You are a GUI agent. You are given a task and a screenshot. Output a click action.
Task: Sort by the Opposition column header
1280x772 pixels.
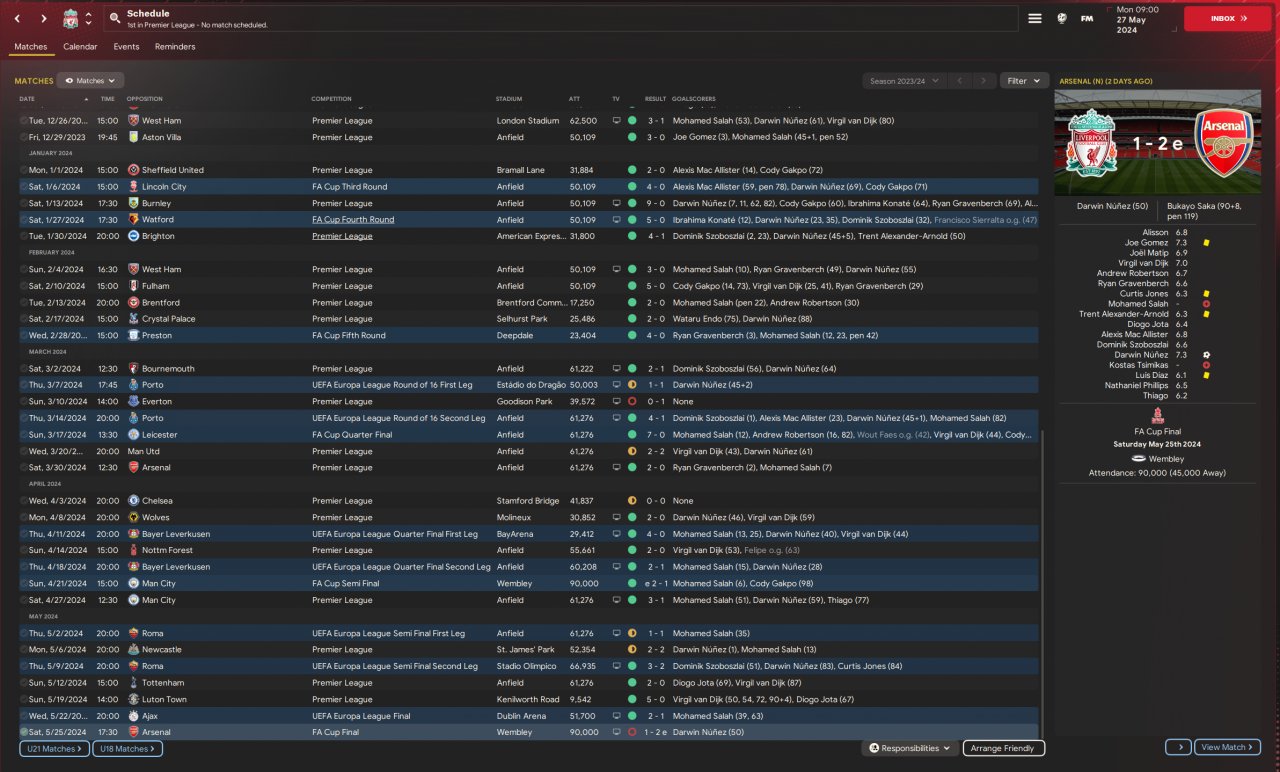(145, 99)
